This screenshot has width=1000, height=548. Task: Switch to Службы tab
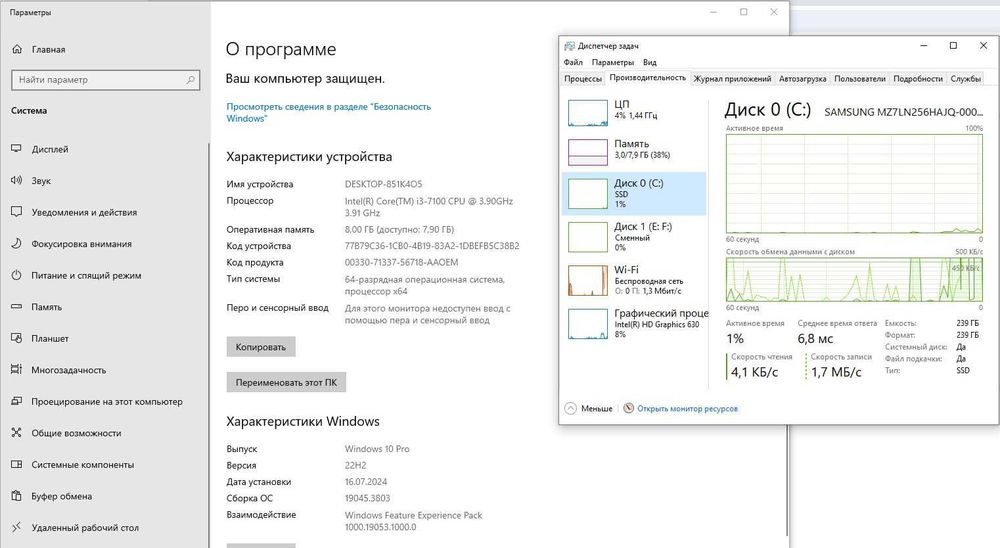pos(966,78)
